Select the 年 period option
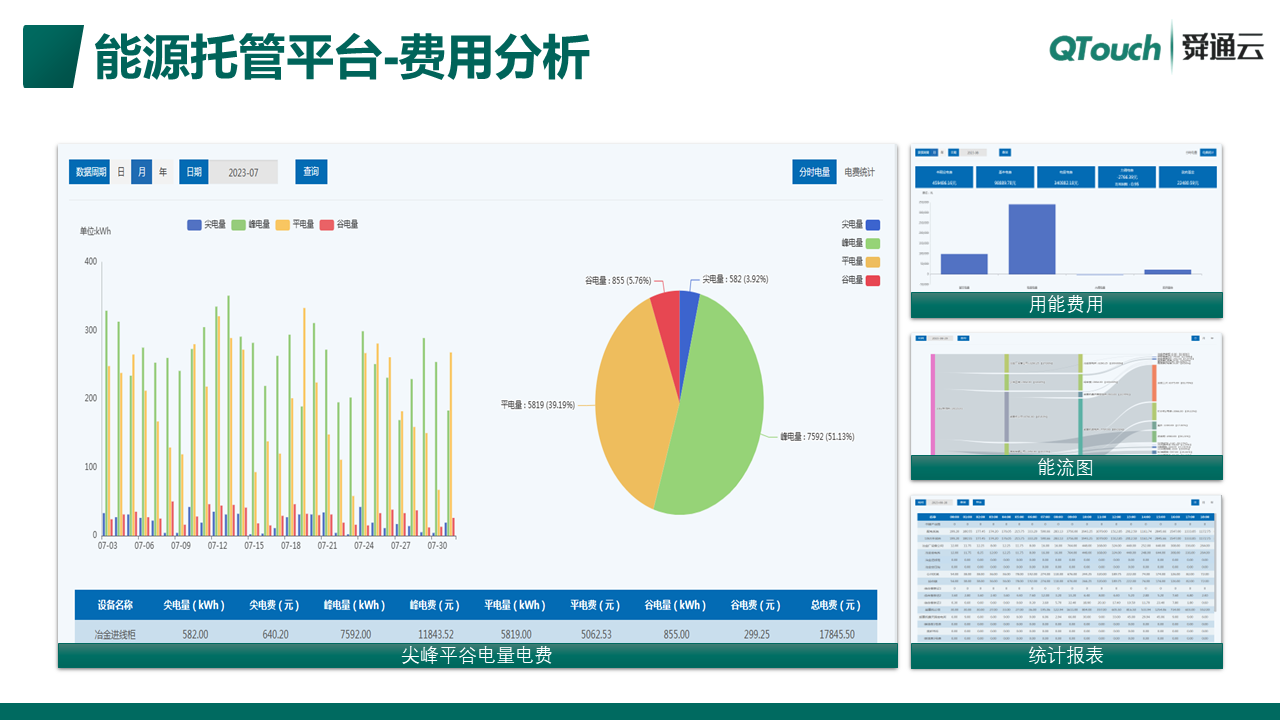Image resolution: width=1280 pixels, height=720 pixels. tap(164, 171)
